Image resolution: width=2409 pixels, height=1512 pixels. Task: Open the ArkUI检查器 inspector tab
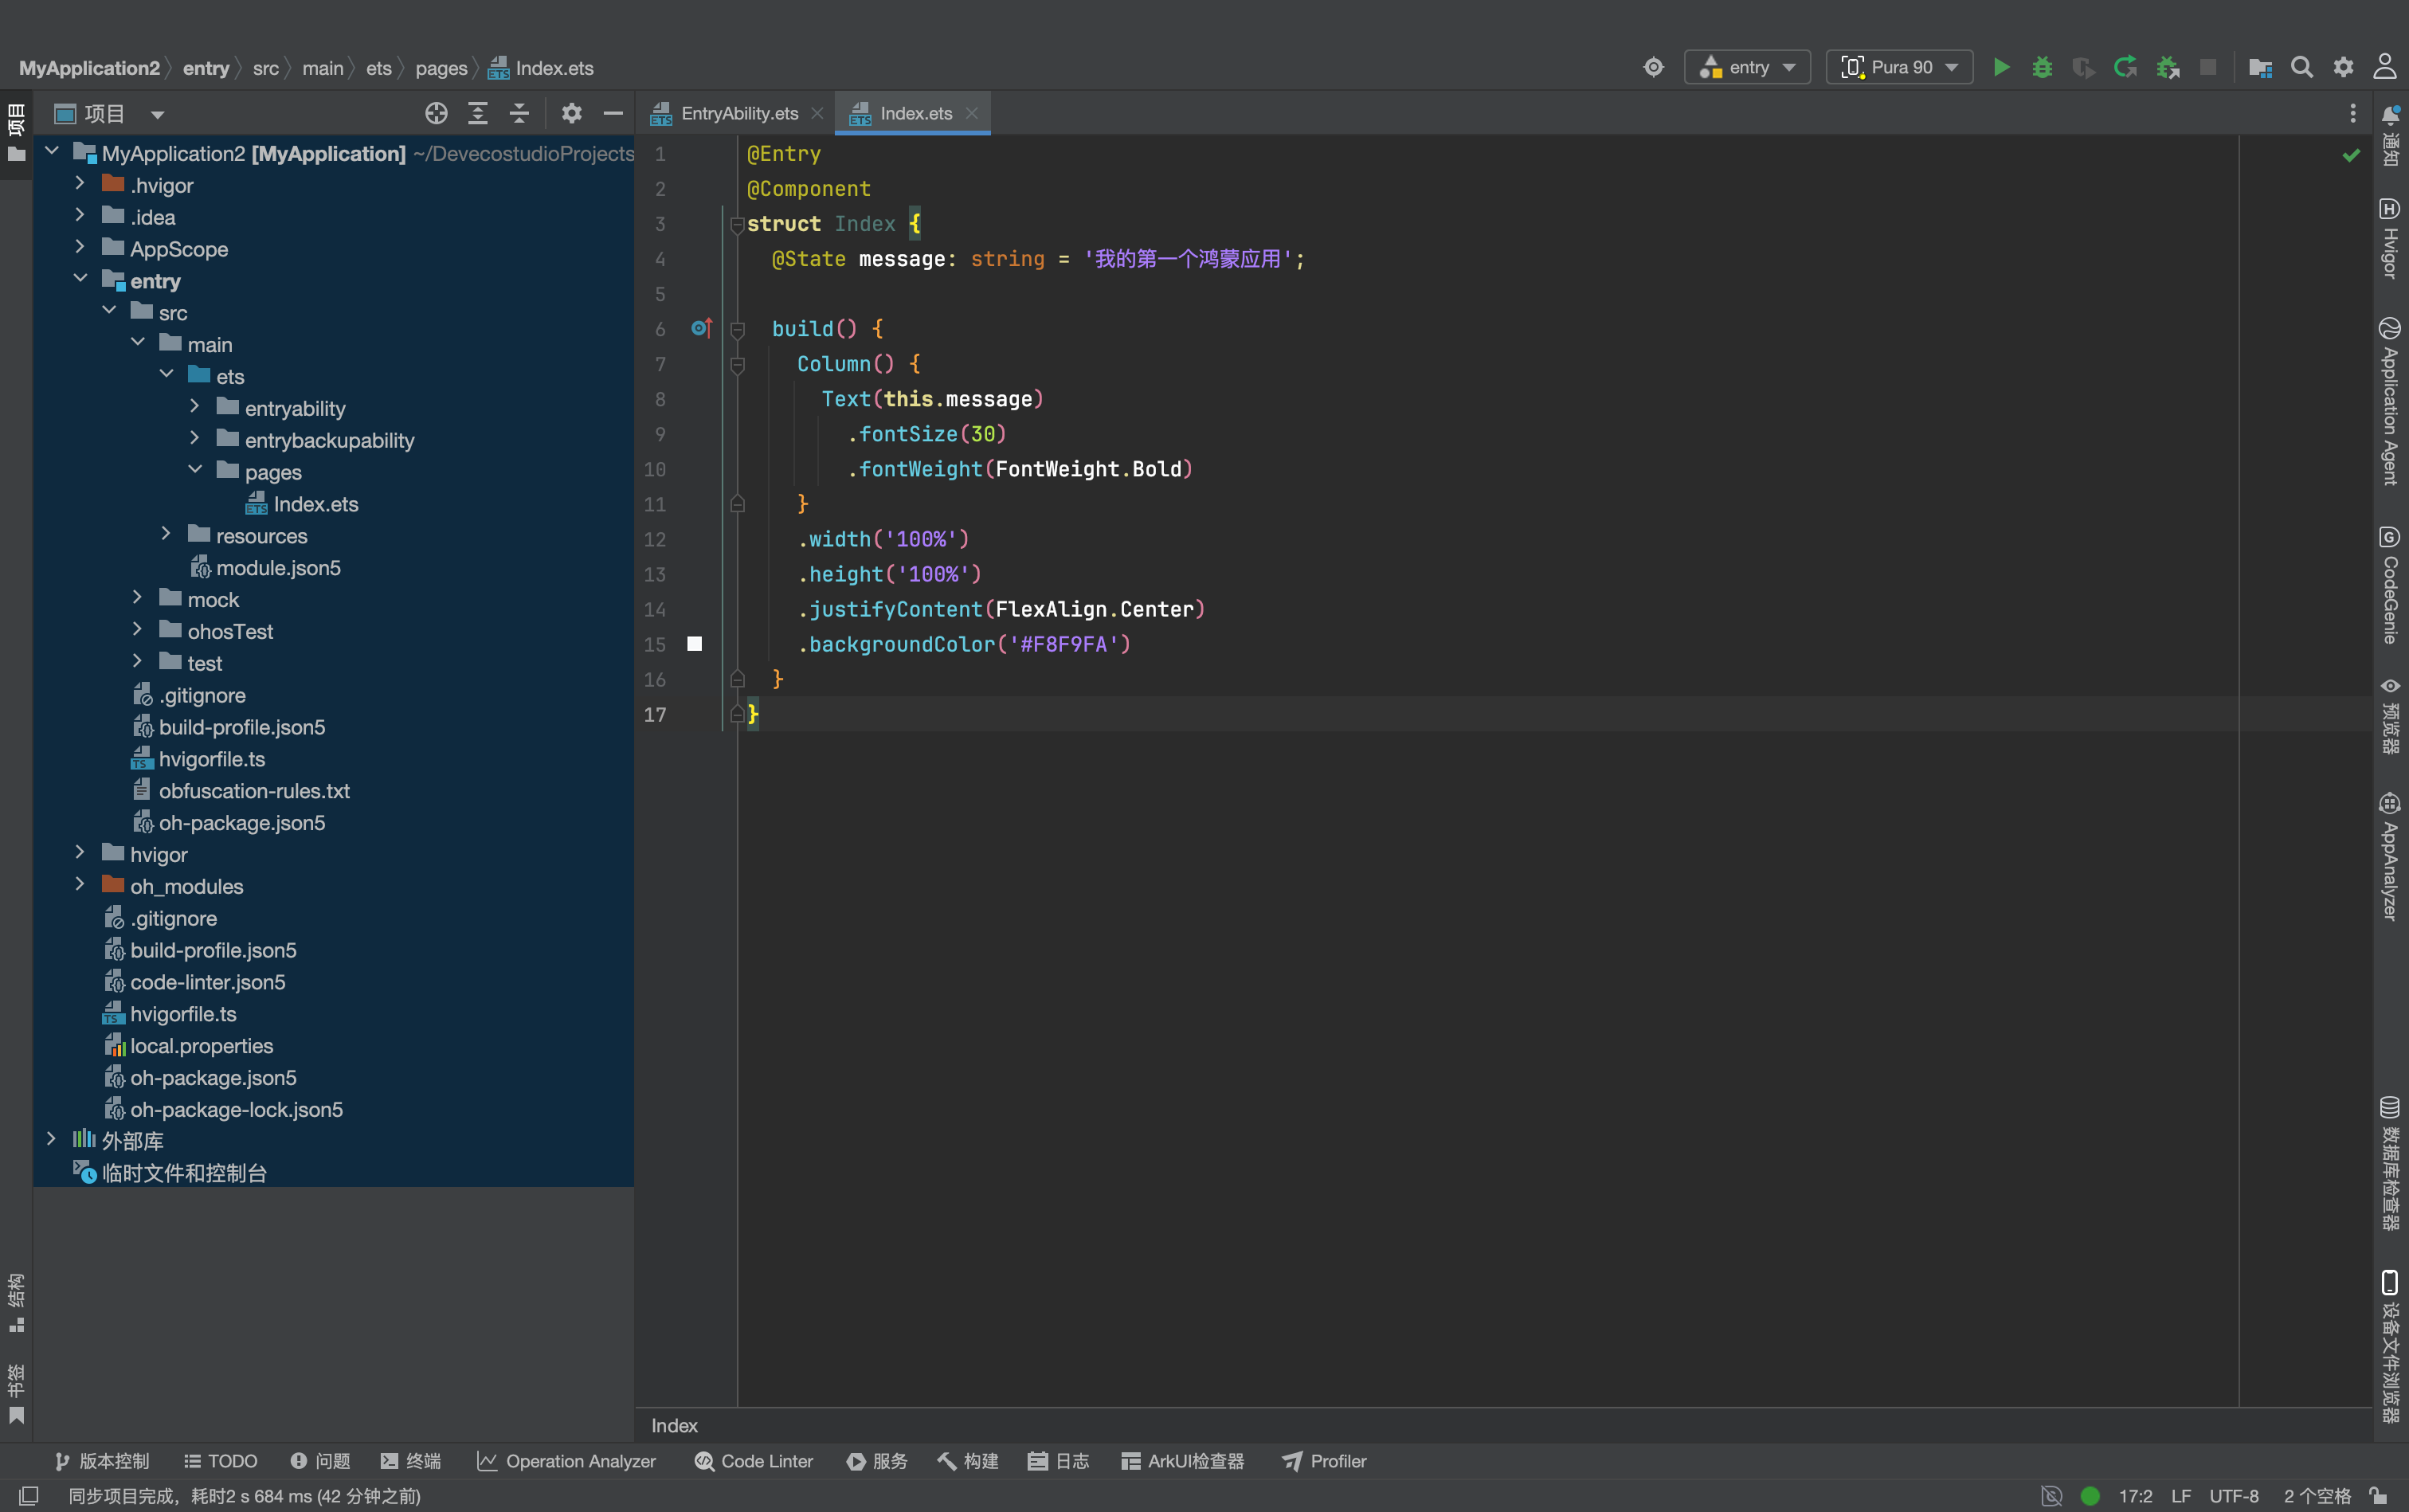click(1183, 1461)
